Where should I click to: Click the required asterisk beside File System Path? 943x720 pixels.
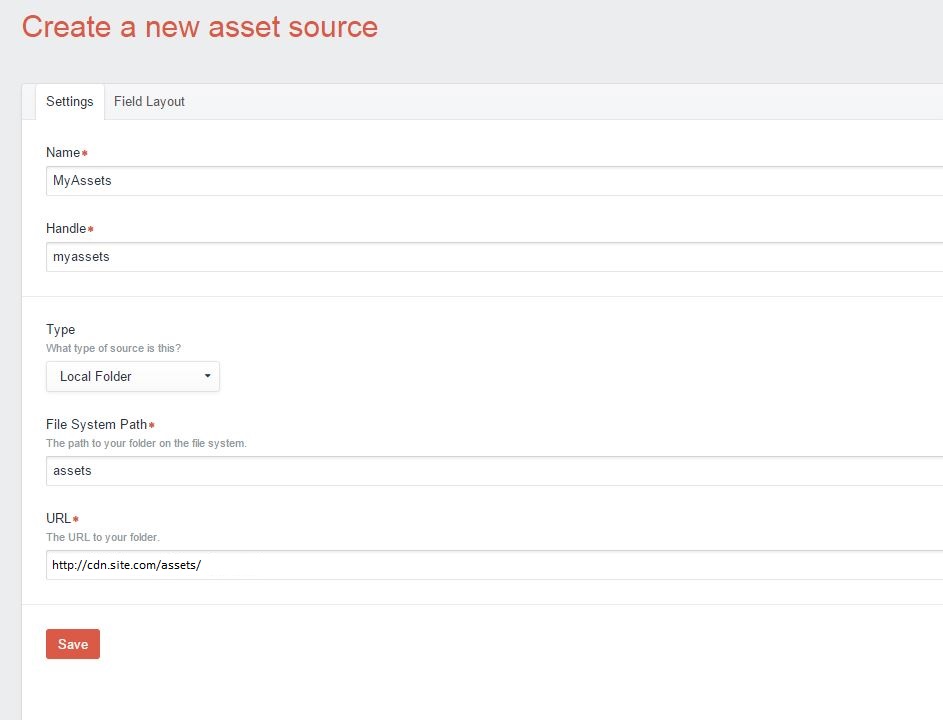pyautogui.click(x=152, y=426)
